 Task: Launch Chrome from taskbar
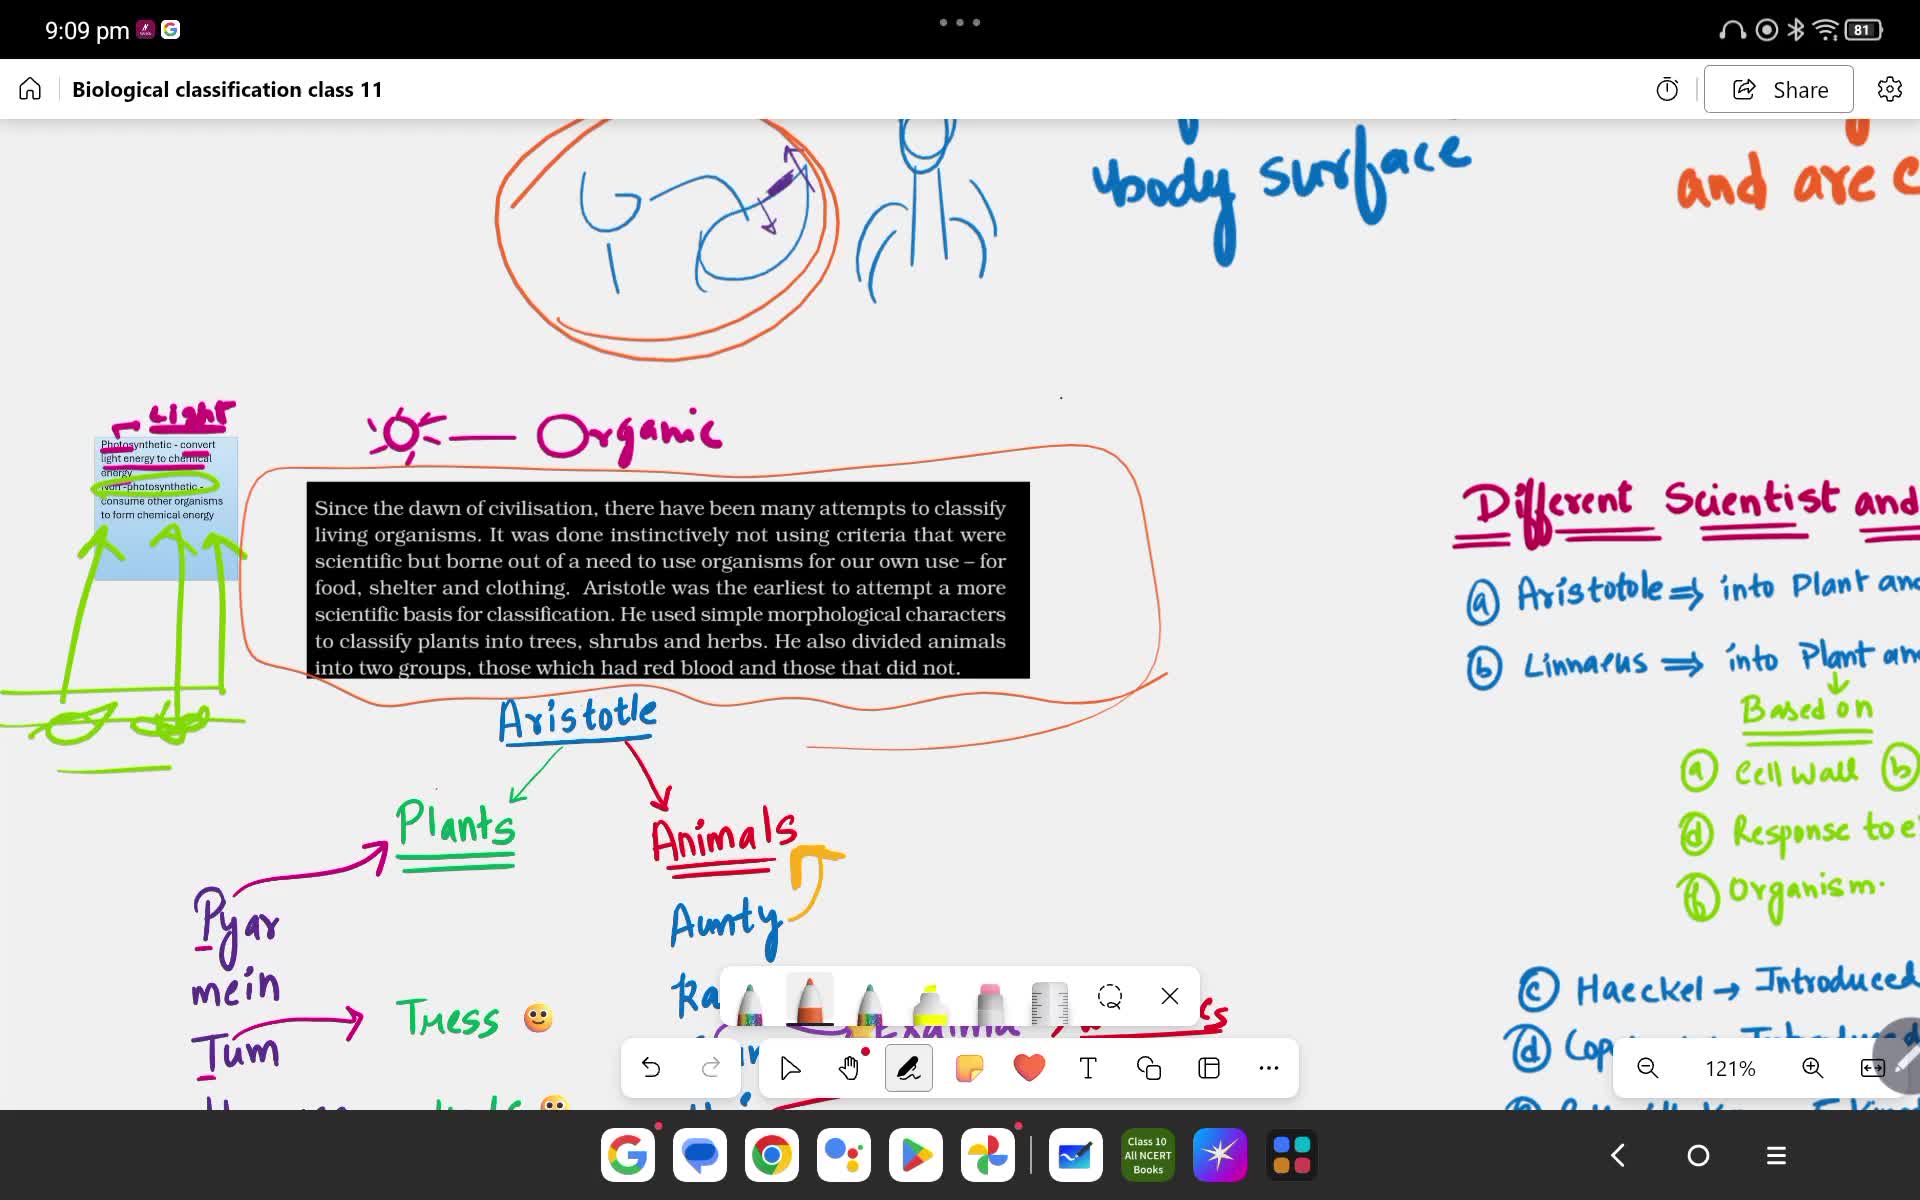pyautogui.click(x=772, y=1155)
